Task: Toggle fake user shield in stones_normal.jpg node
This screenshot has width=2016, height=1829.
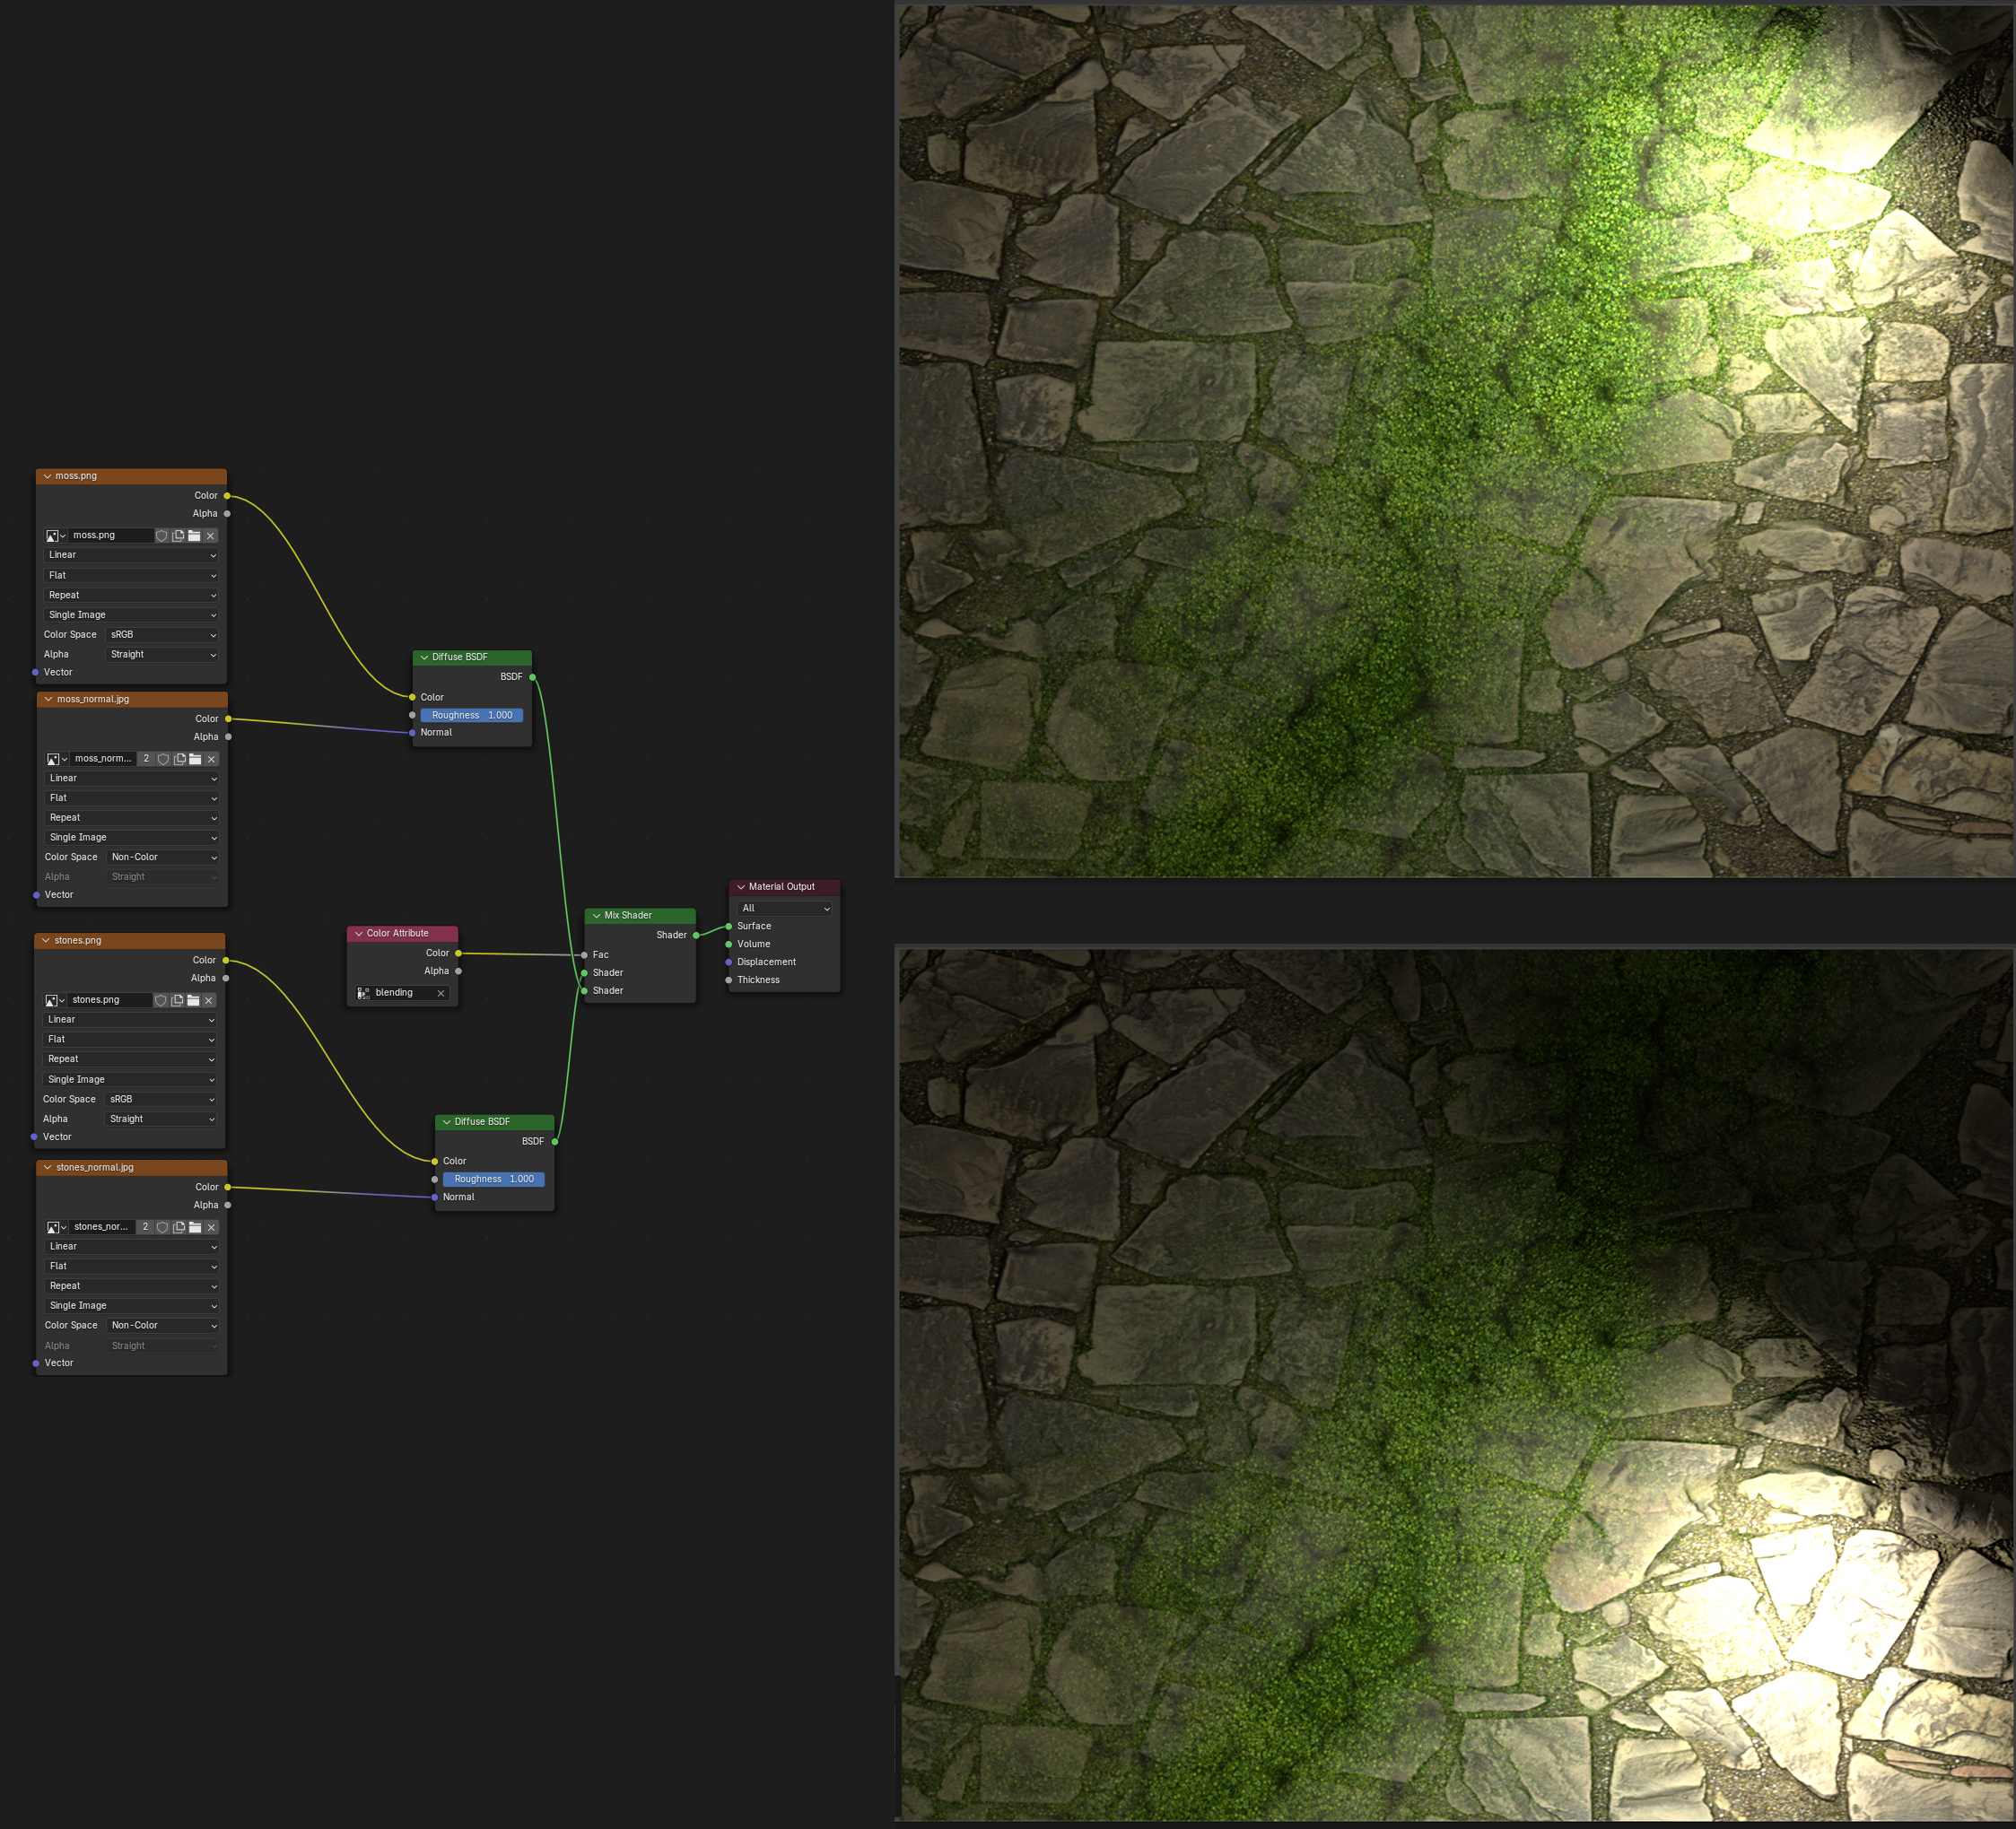Action: [162, 1227]
